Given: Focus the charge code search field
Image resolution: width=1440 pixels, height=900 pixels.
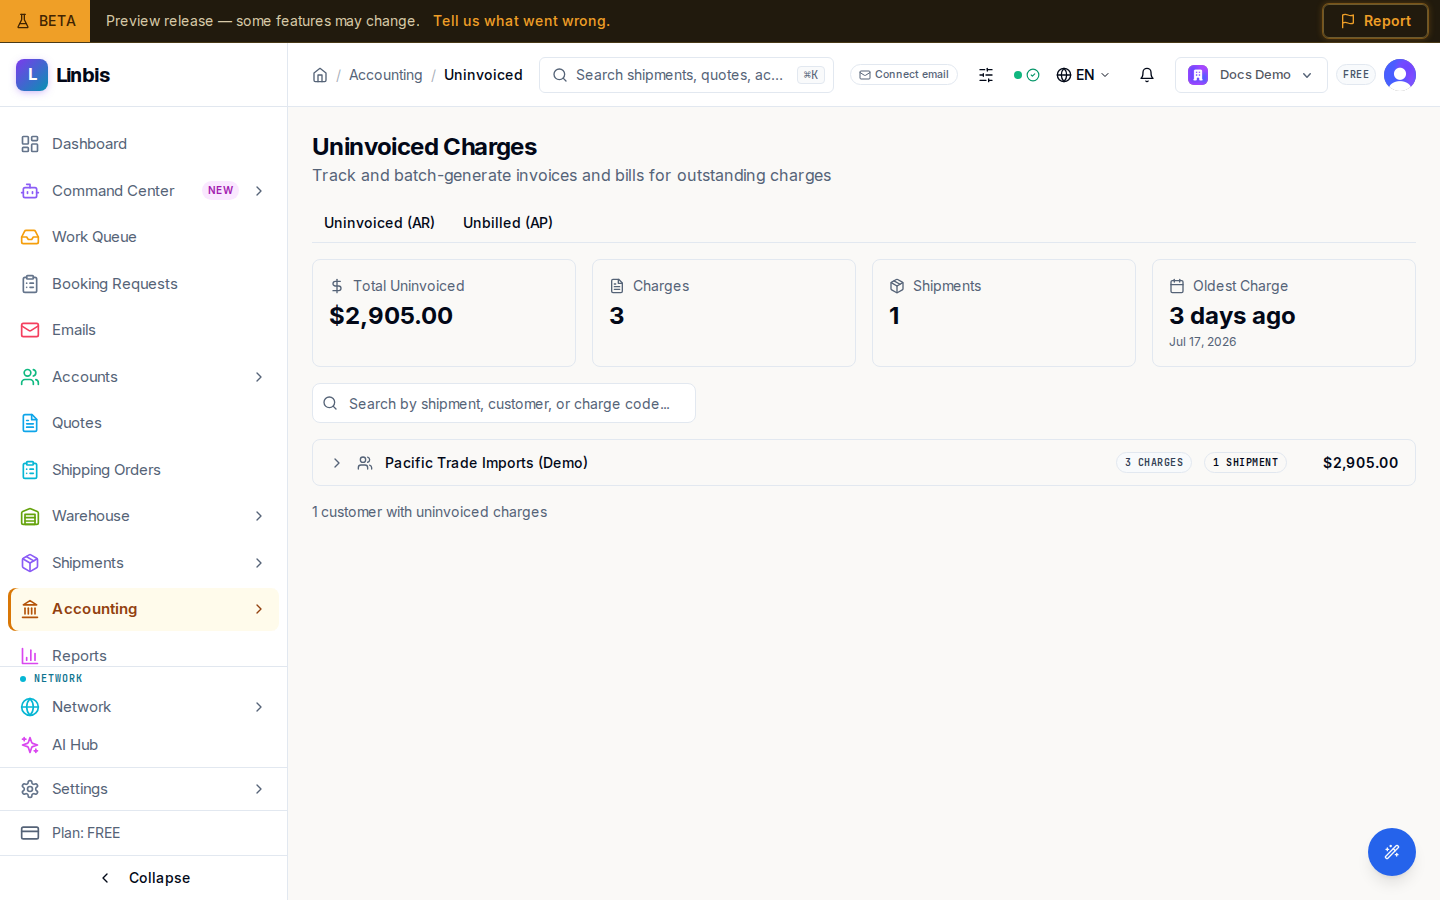Looking at the screenshot, I should 504,403.
